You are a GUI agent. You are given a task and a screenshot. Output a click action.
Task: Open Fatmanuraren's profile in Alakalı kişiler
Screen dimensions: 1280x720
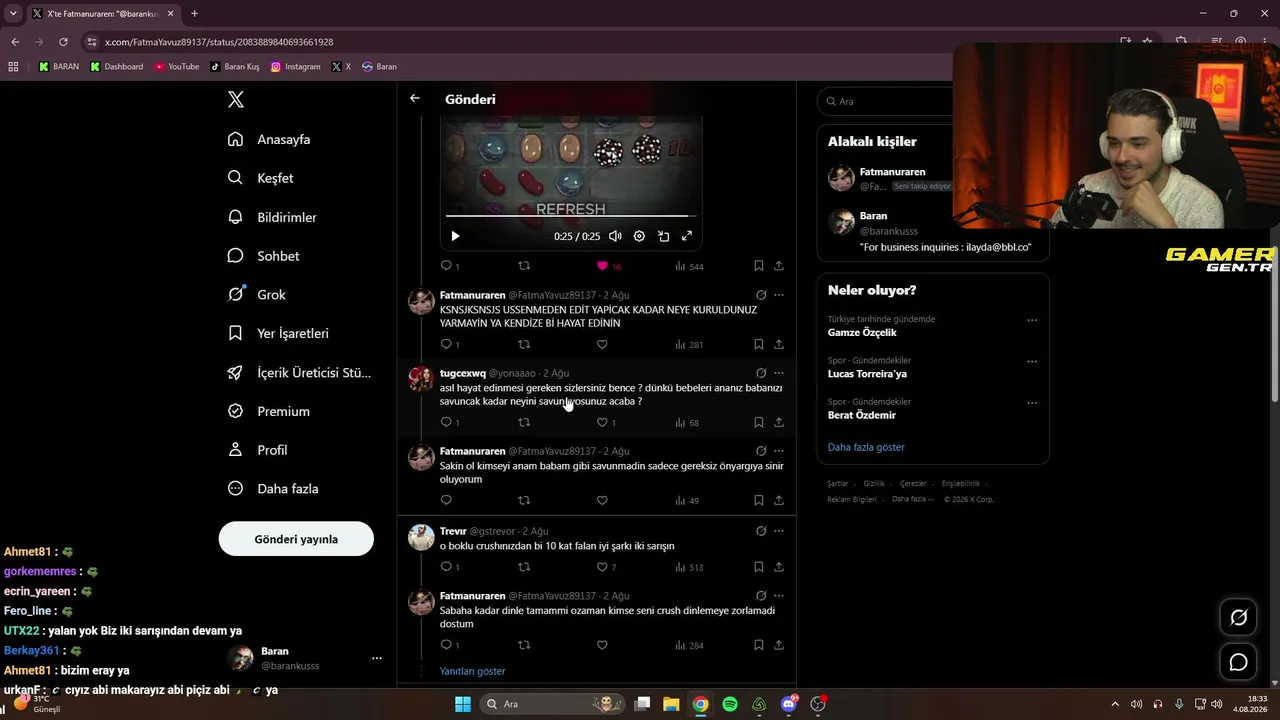point(892,172)
